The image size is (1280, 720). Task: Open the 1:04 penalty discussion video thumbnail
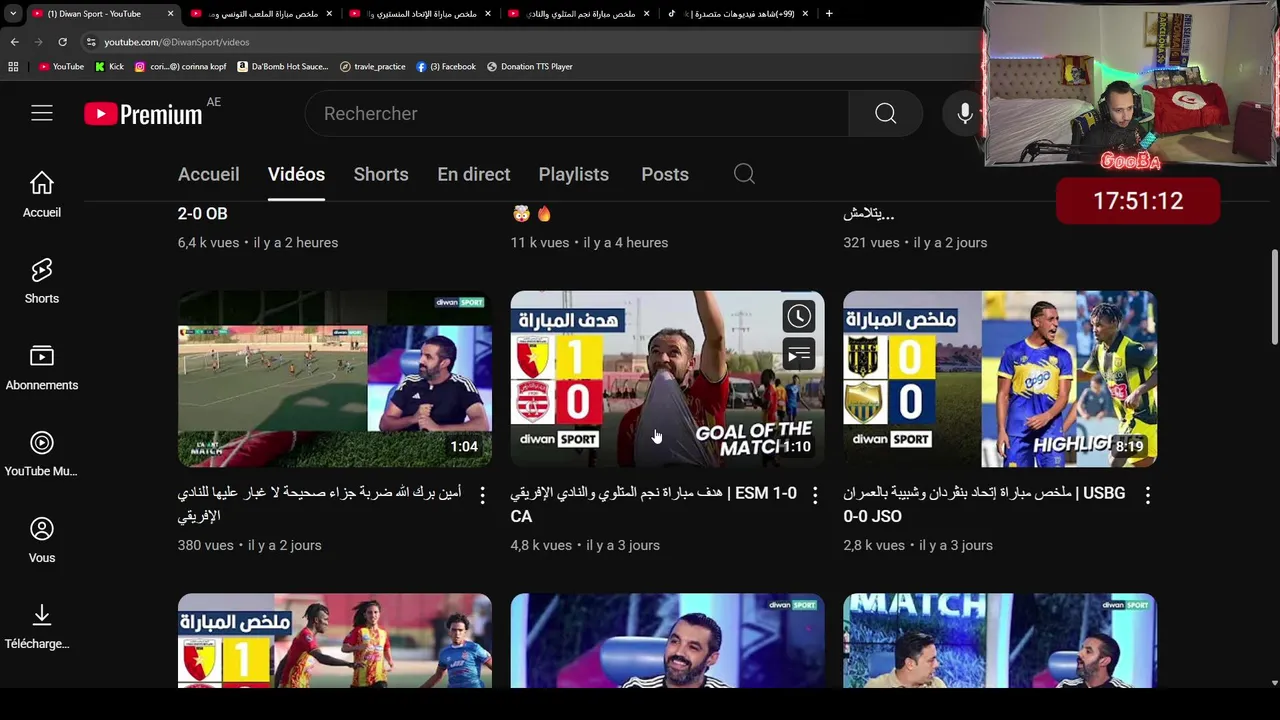(x=335, y=379)
